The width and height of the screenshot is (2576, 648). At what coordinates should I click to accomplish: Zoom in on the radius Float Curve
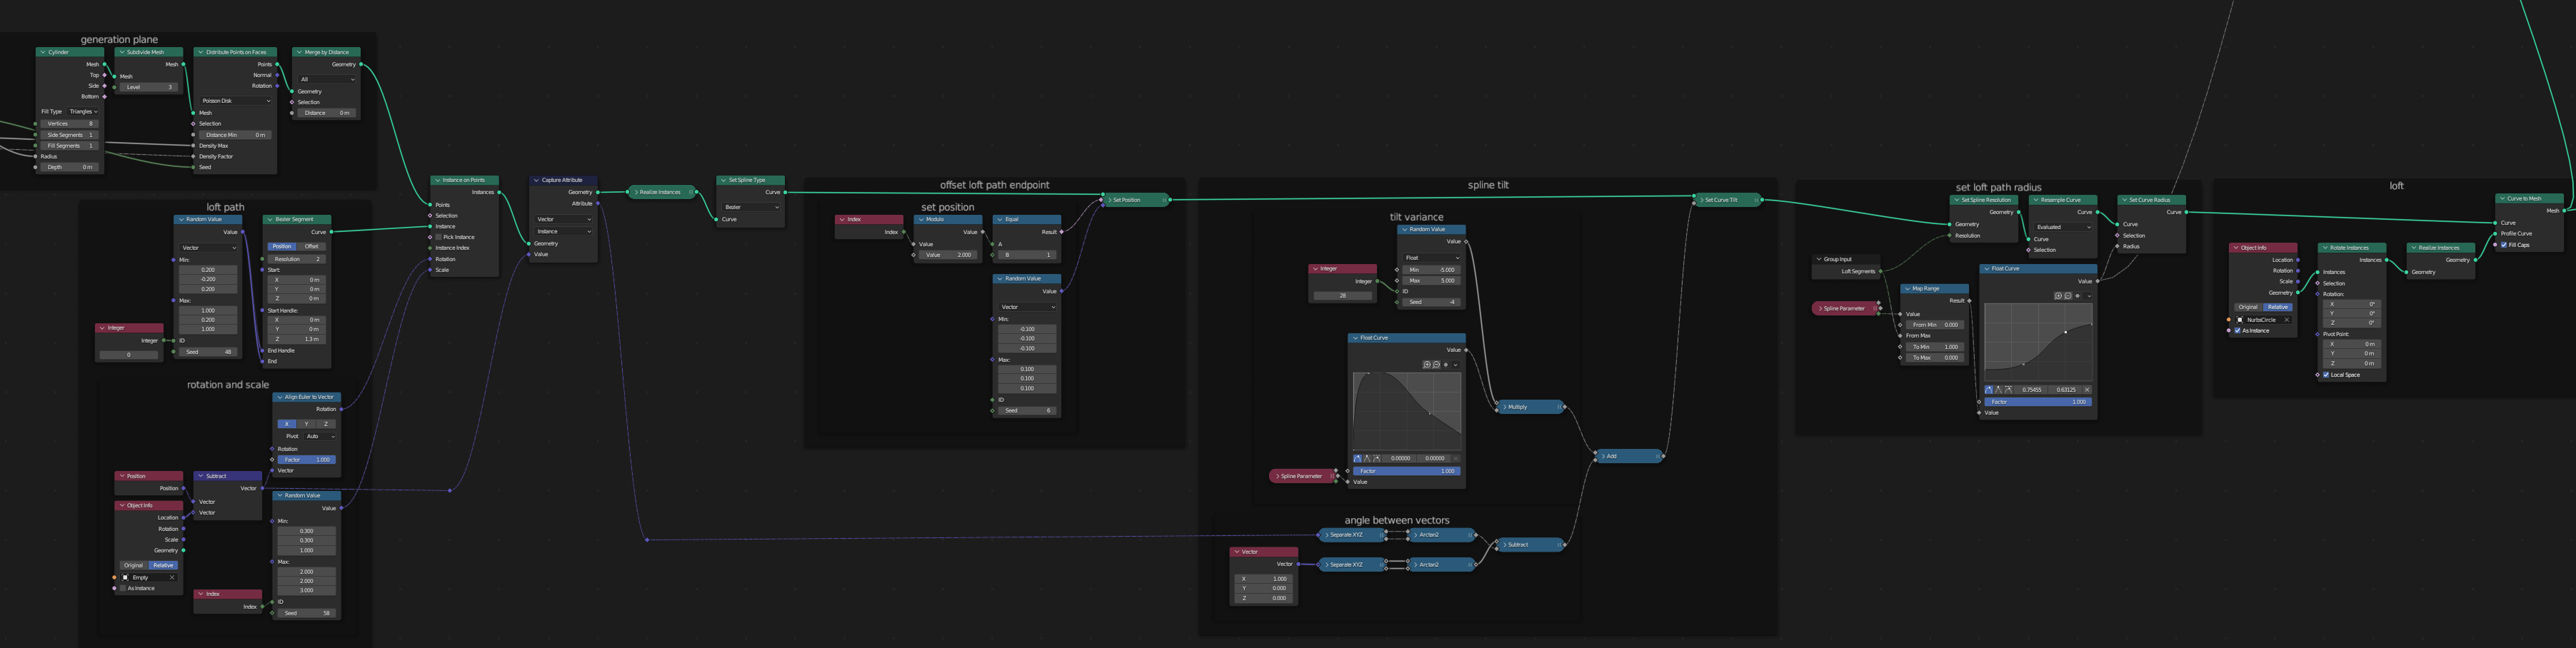(x=2058, y=296)
